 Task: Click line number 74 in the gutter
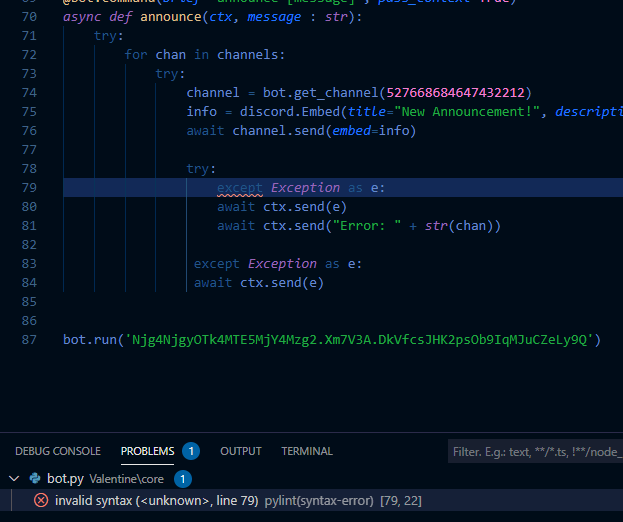pyautogui.click(x=29, y=93)
